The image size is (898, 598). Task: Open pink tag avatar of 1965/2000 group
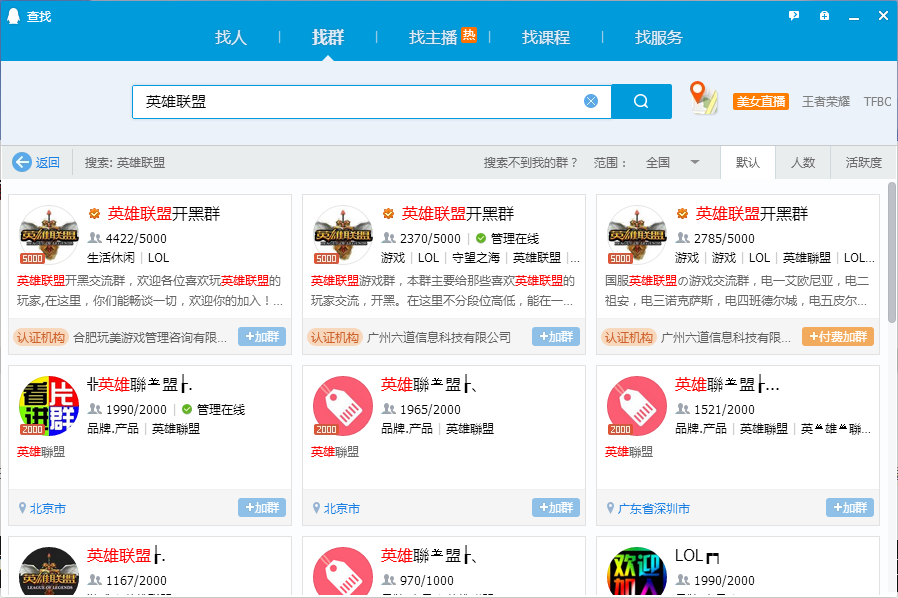pyautogui.click(x=342, y=406)
